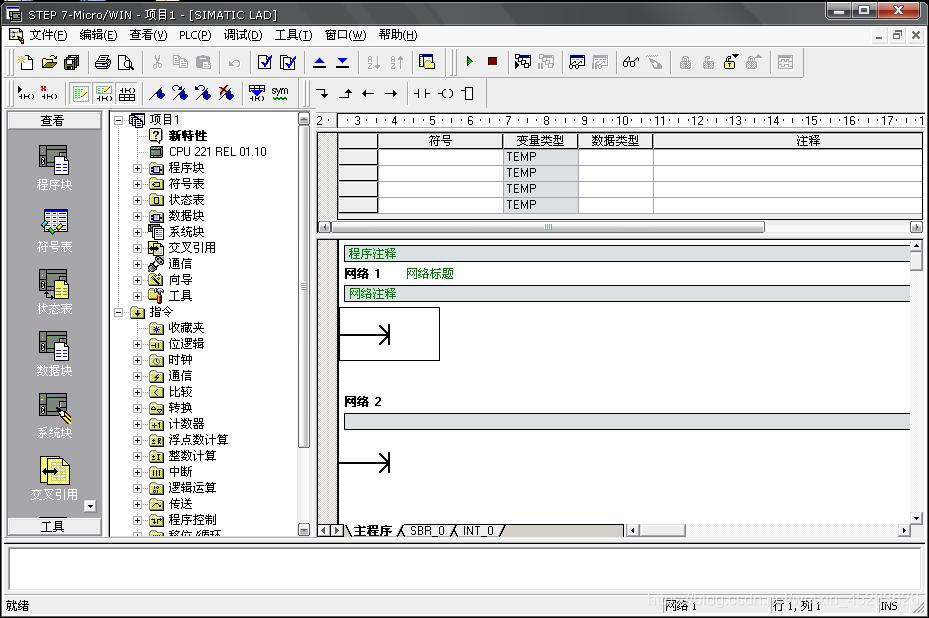This screenshot has width=929, height=618.
Task: Open the 帮助(H) menu
Action: click(x=398, y=35)
